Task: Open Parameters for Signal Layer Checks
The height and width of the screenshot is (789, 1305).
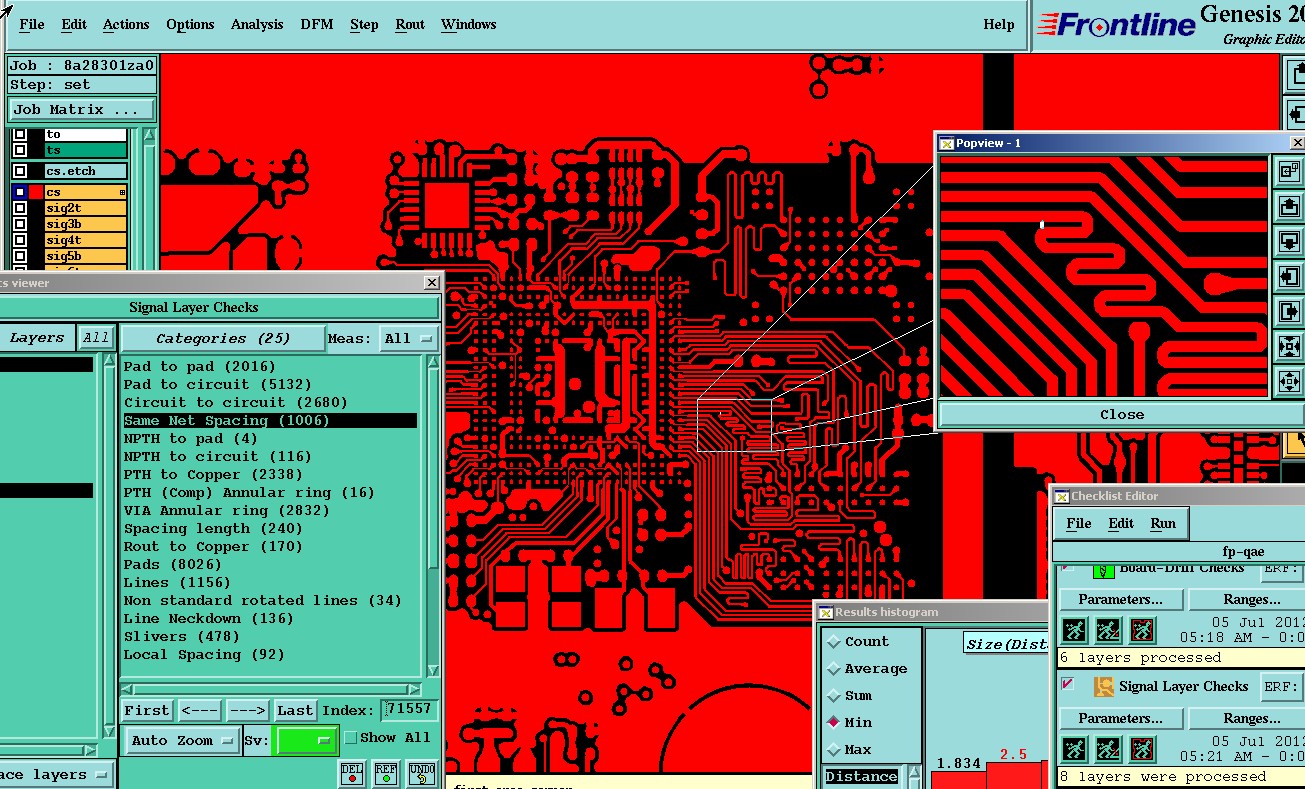Action: point(1120,718)
